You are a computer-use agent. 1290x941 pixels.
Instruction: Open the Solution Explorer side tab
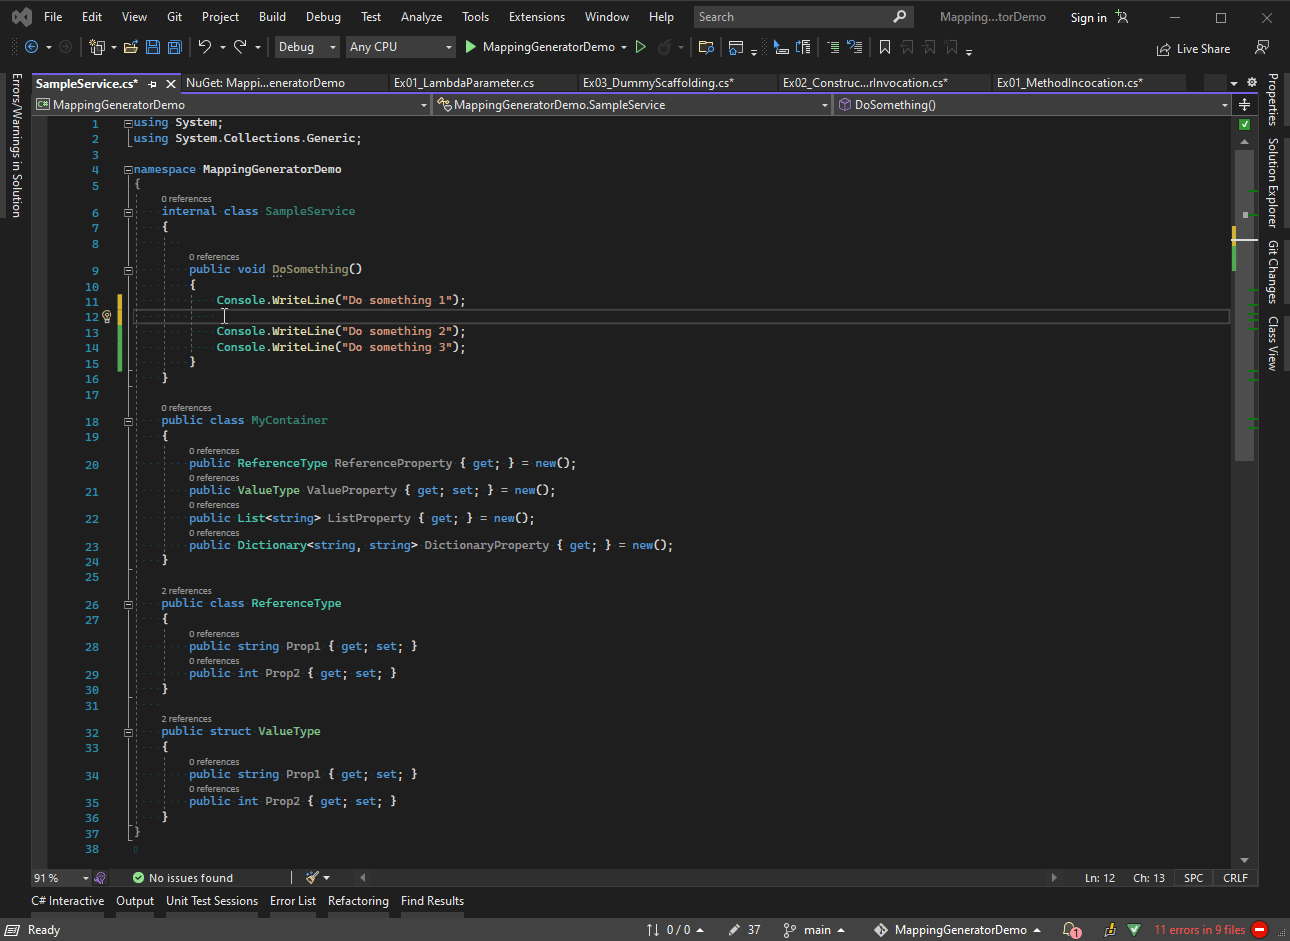click(1273, 183)
